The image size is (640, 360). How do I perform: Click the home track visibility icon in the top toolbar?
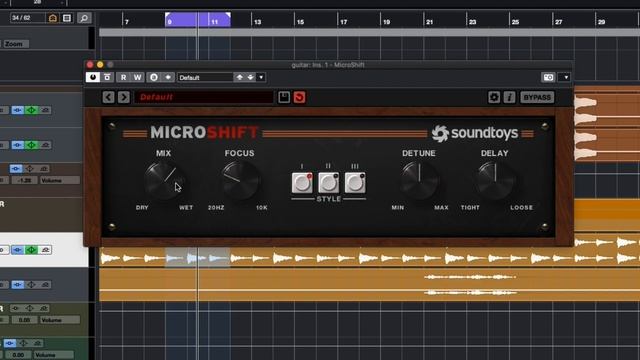click(53, 18)
